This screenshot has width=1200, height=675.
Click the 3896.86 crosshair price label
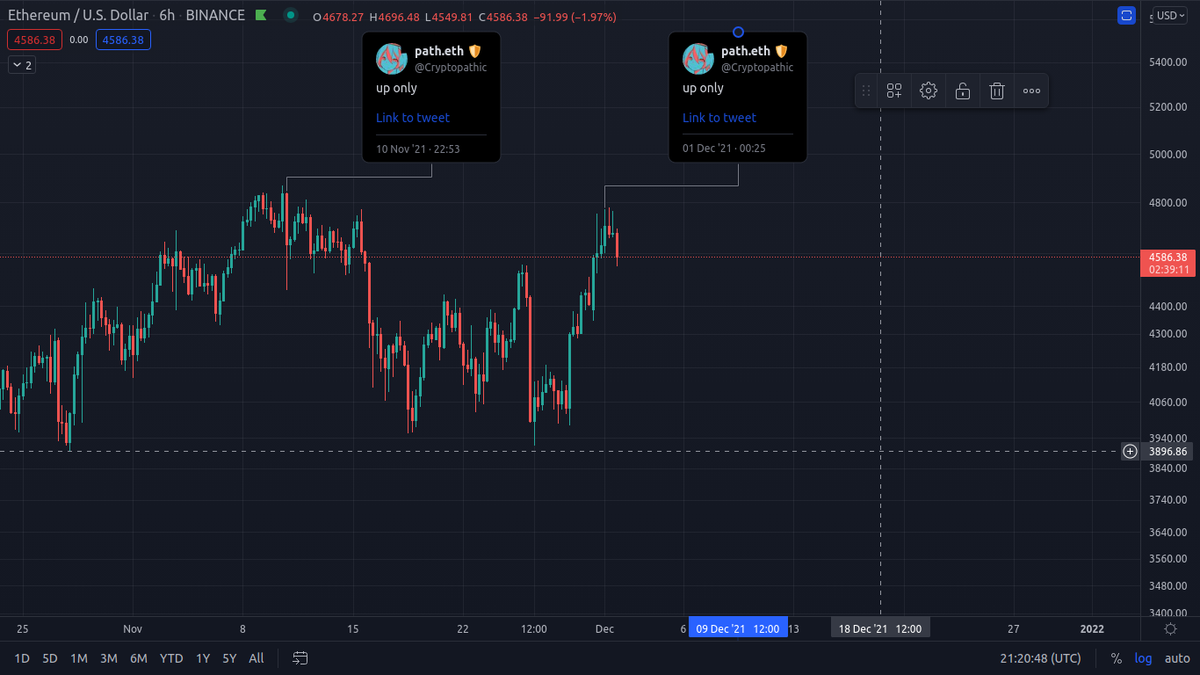(1169, 451)
